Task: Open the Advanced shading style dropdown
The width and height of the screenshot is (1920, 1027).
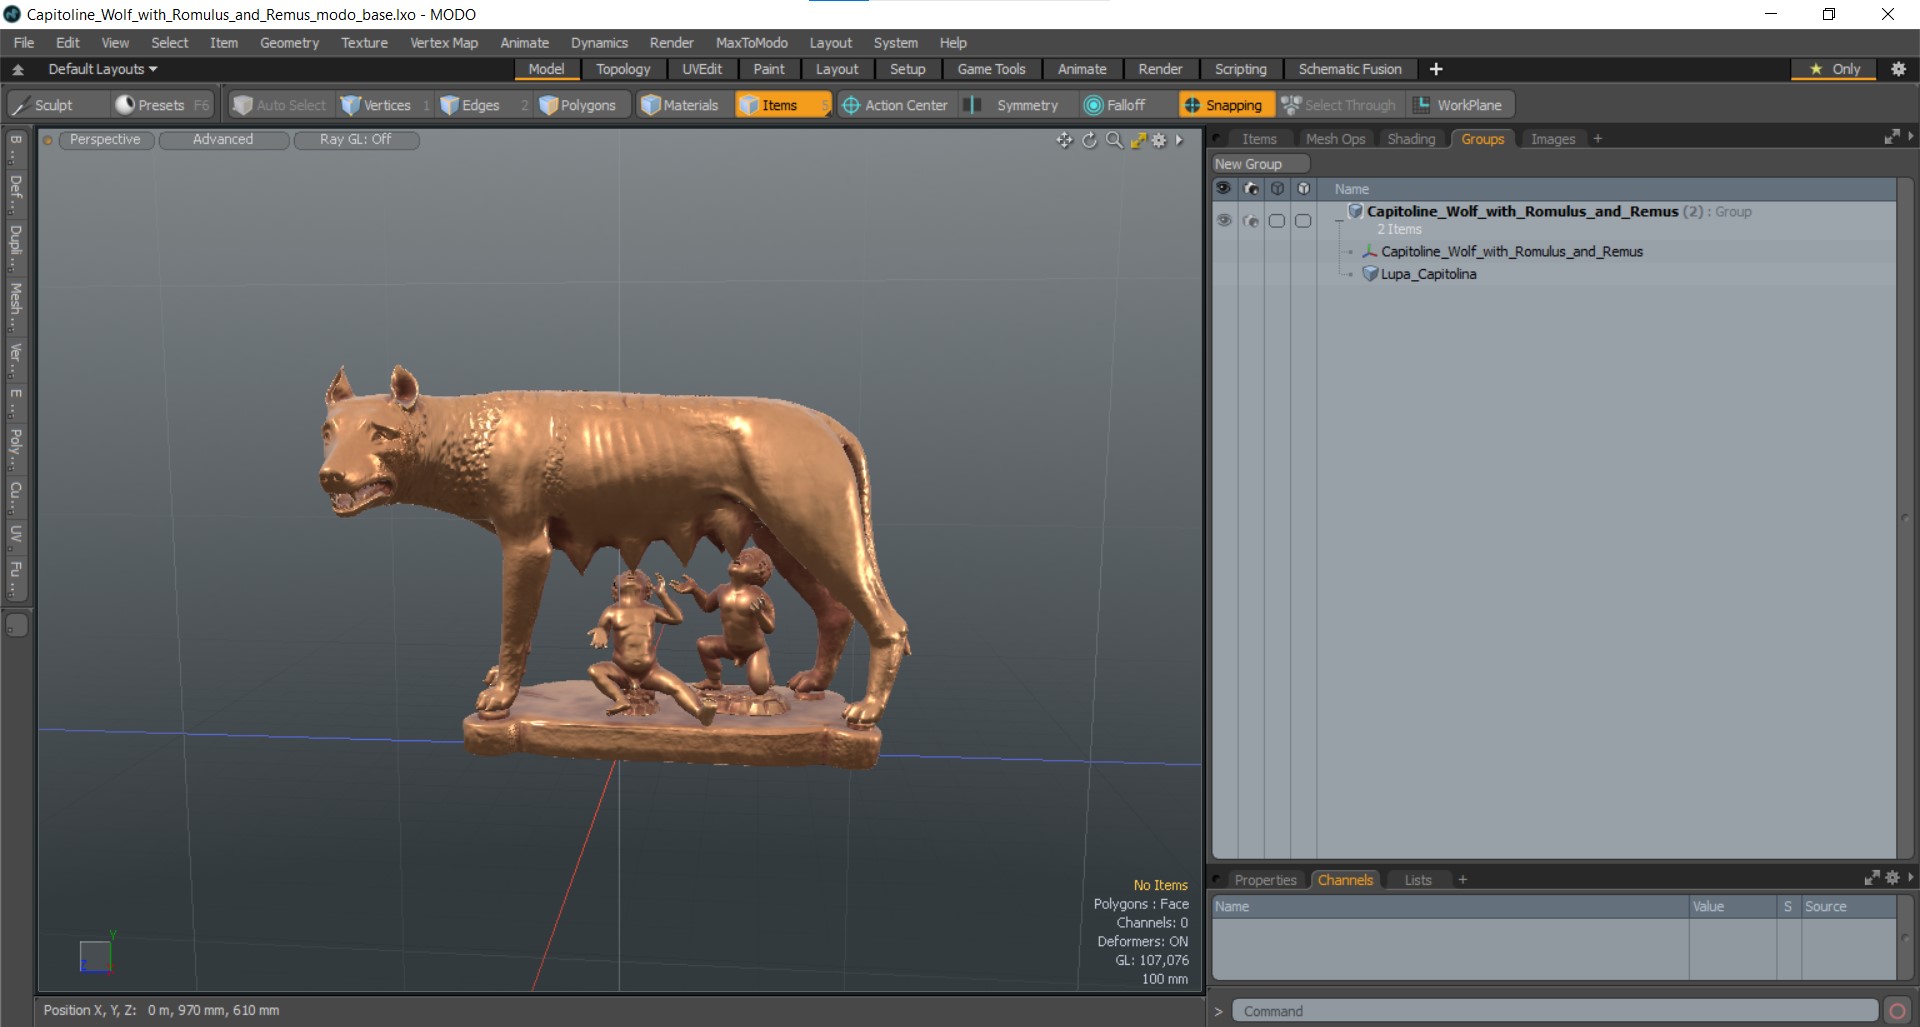Action: (223, 140)
